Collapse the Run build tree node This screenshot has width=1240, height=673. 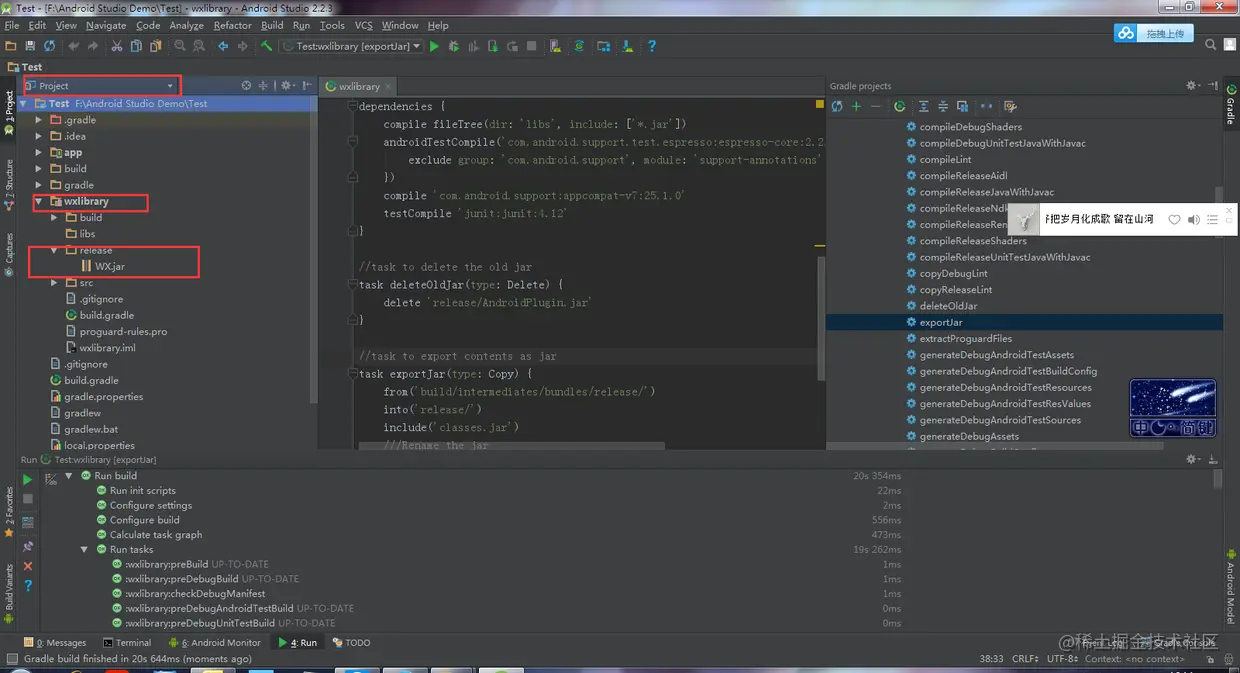coord(69,476)
